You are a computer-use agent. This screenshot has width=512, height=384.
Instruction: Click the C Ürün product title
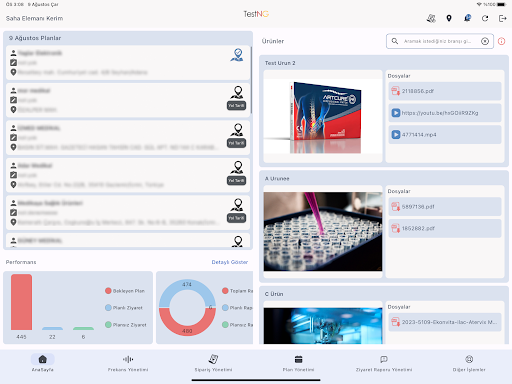coord(274,294)
